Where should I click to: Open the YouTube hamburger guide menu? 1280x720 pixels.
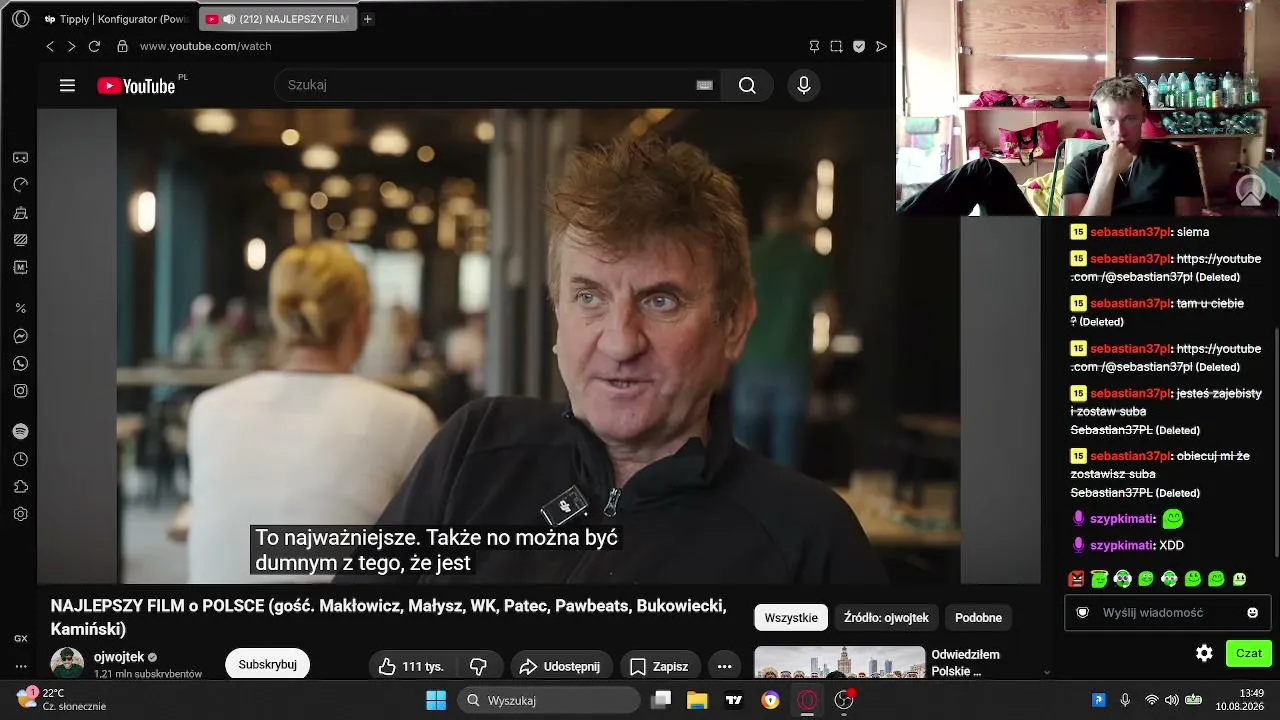click(67, 85)
